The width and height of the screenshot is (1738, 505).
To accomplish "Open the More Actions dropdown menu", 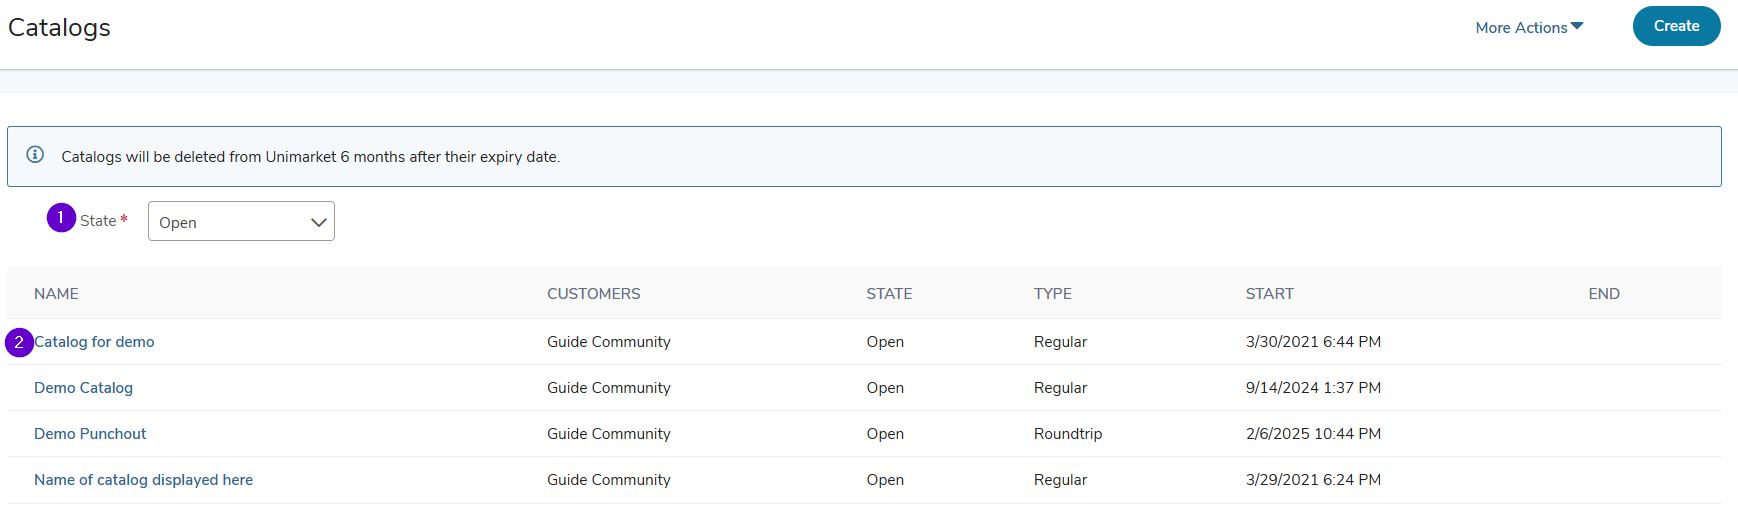I will point(1529,27).
